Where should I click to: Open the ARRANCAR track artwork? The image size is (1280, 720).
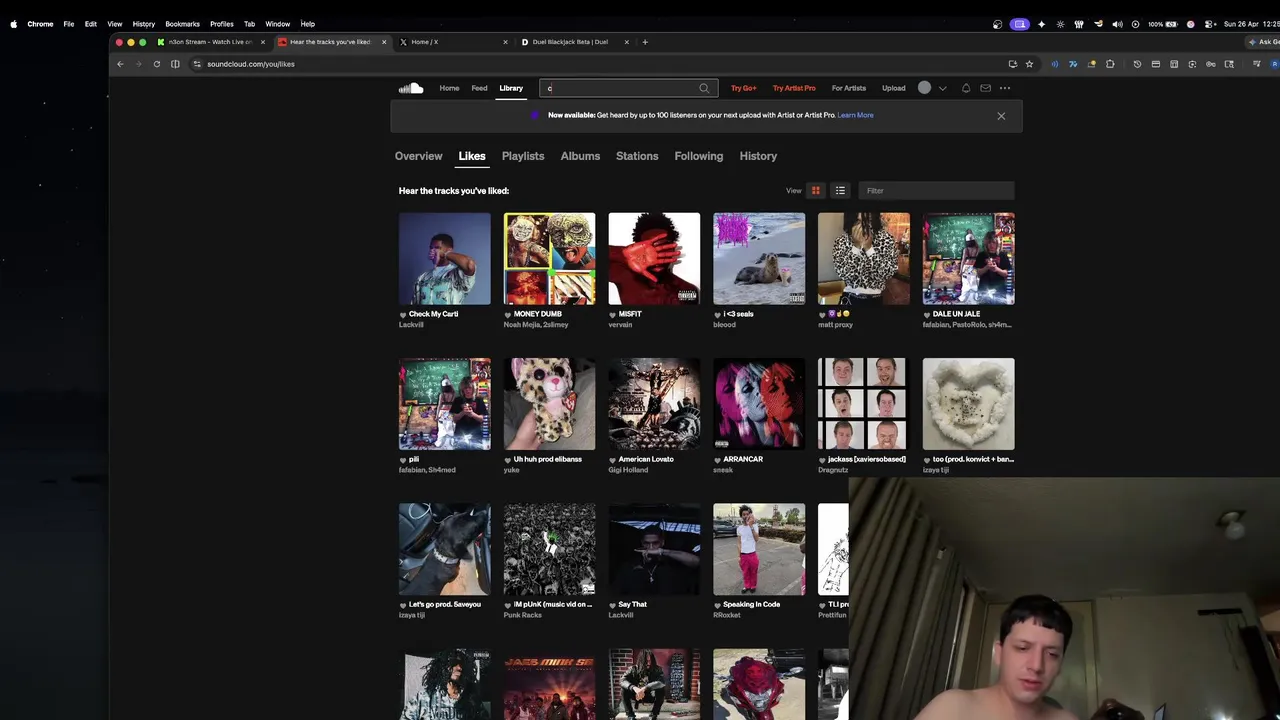[759, 404]
